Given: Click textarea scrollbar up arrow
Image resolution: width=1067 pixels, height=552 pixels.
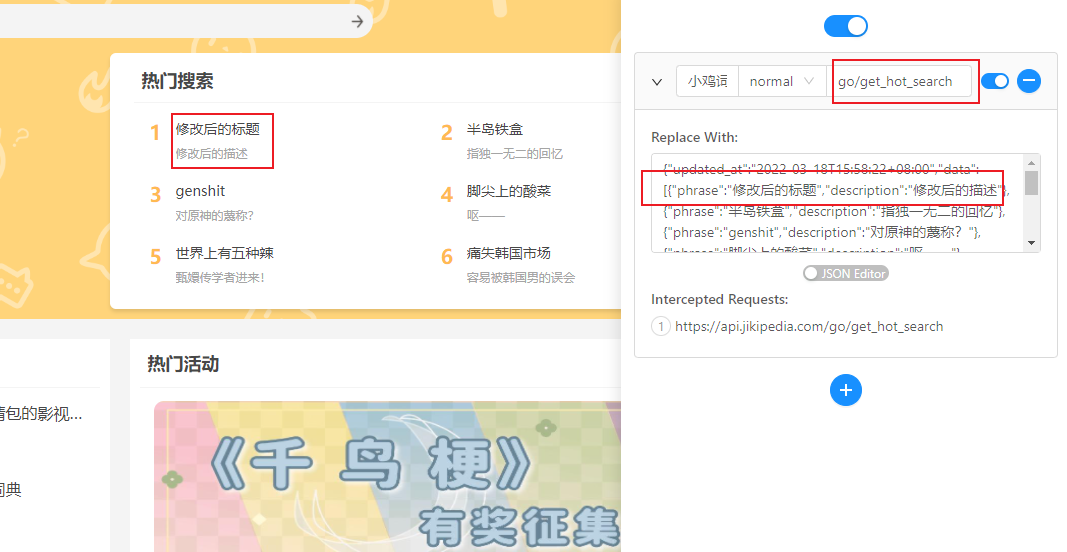Looking at the screenshot, I should pos(1032,163).
